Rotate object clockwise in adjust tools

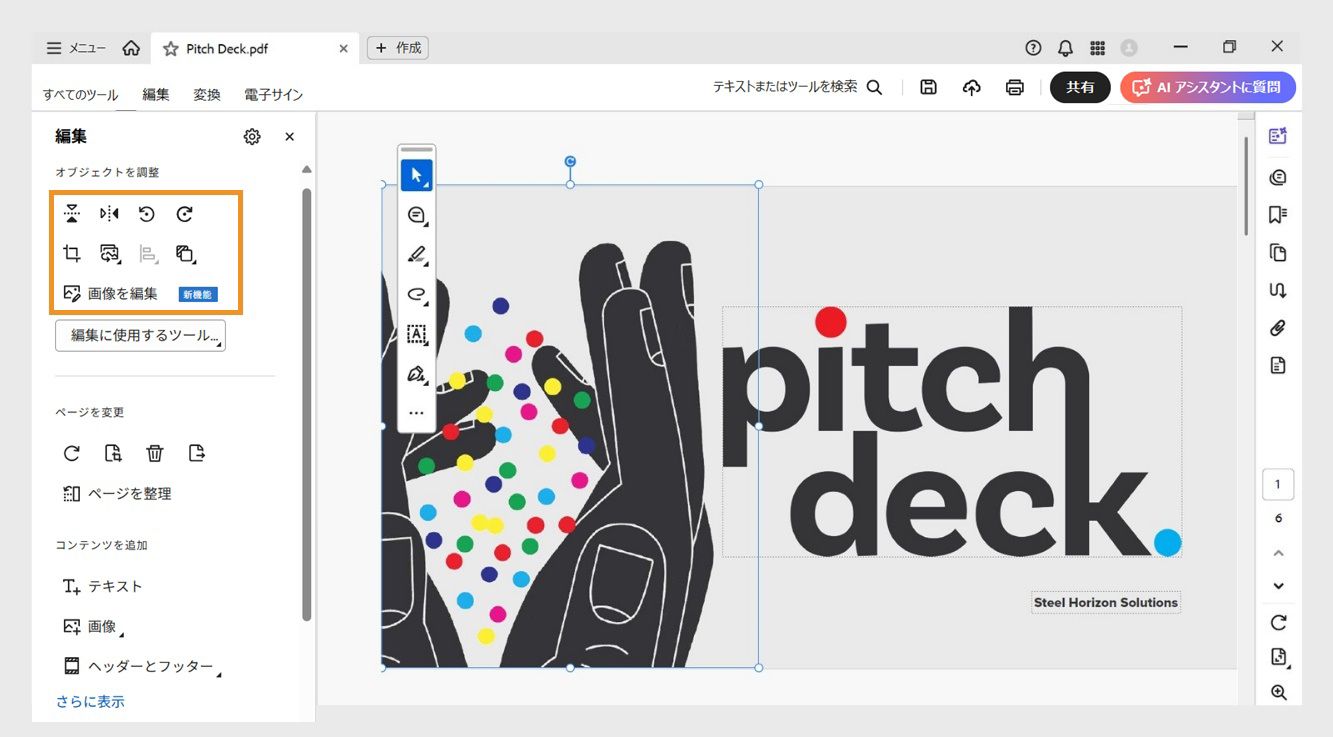click(x=185, y=214)
